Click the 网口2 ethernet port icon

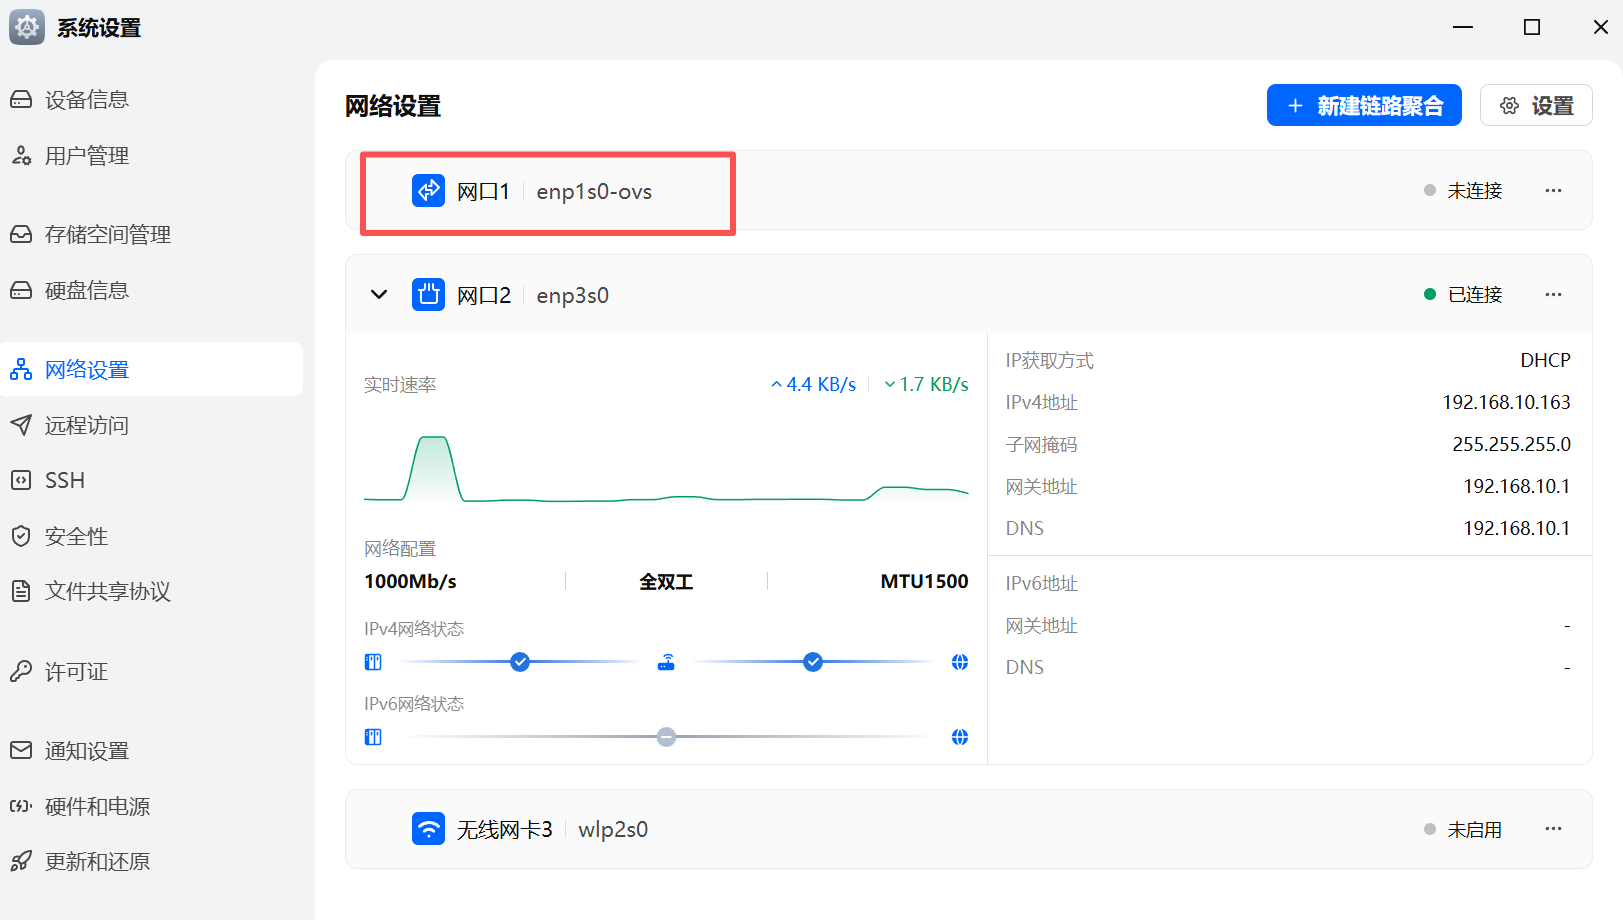pos(428,294)
